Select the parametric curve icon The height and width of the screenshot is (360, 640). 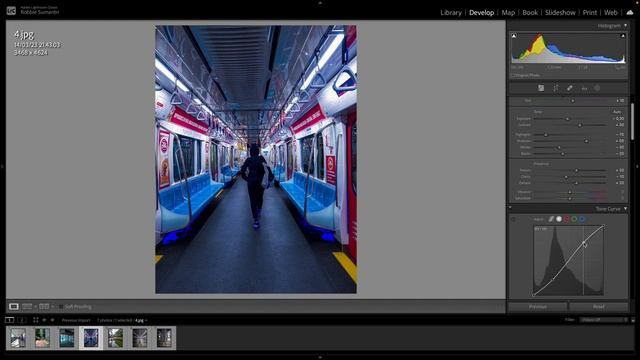pyautogui.click(x=551, y=219)
